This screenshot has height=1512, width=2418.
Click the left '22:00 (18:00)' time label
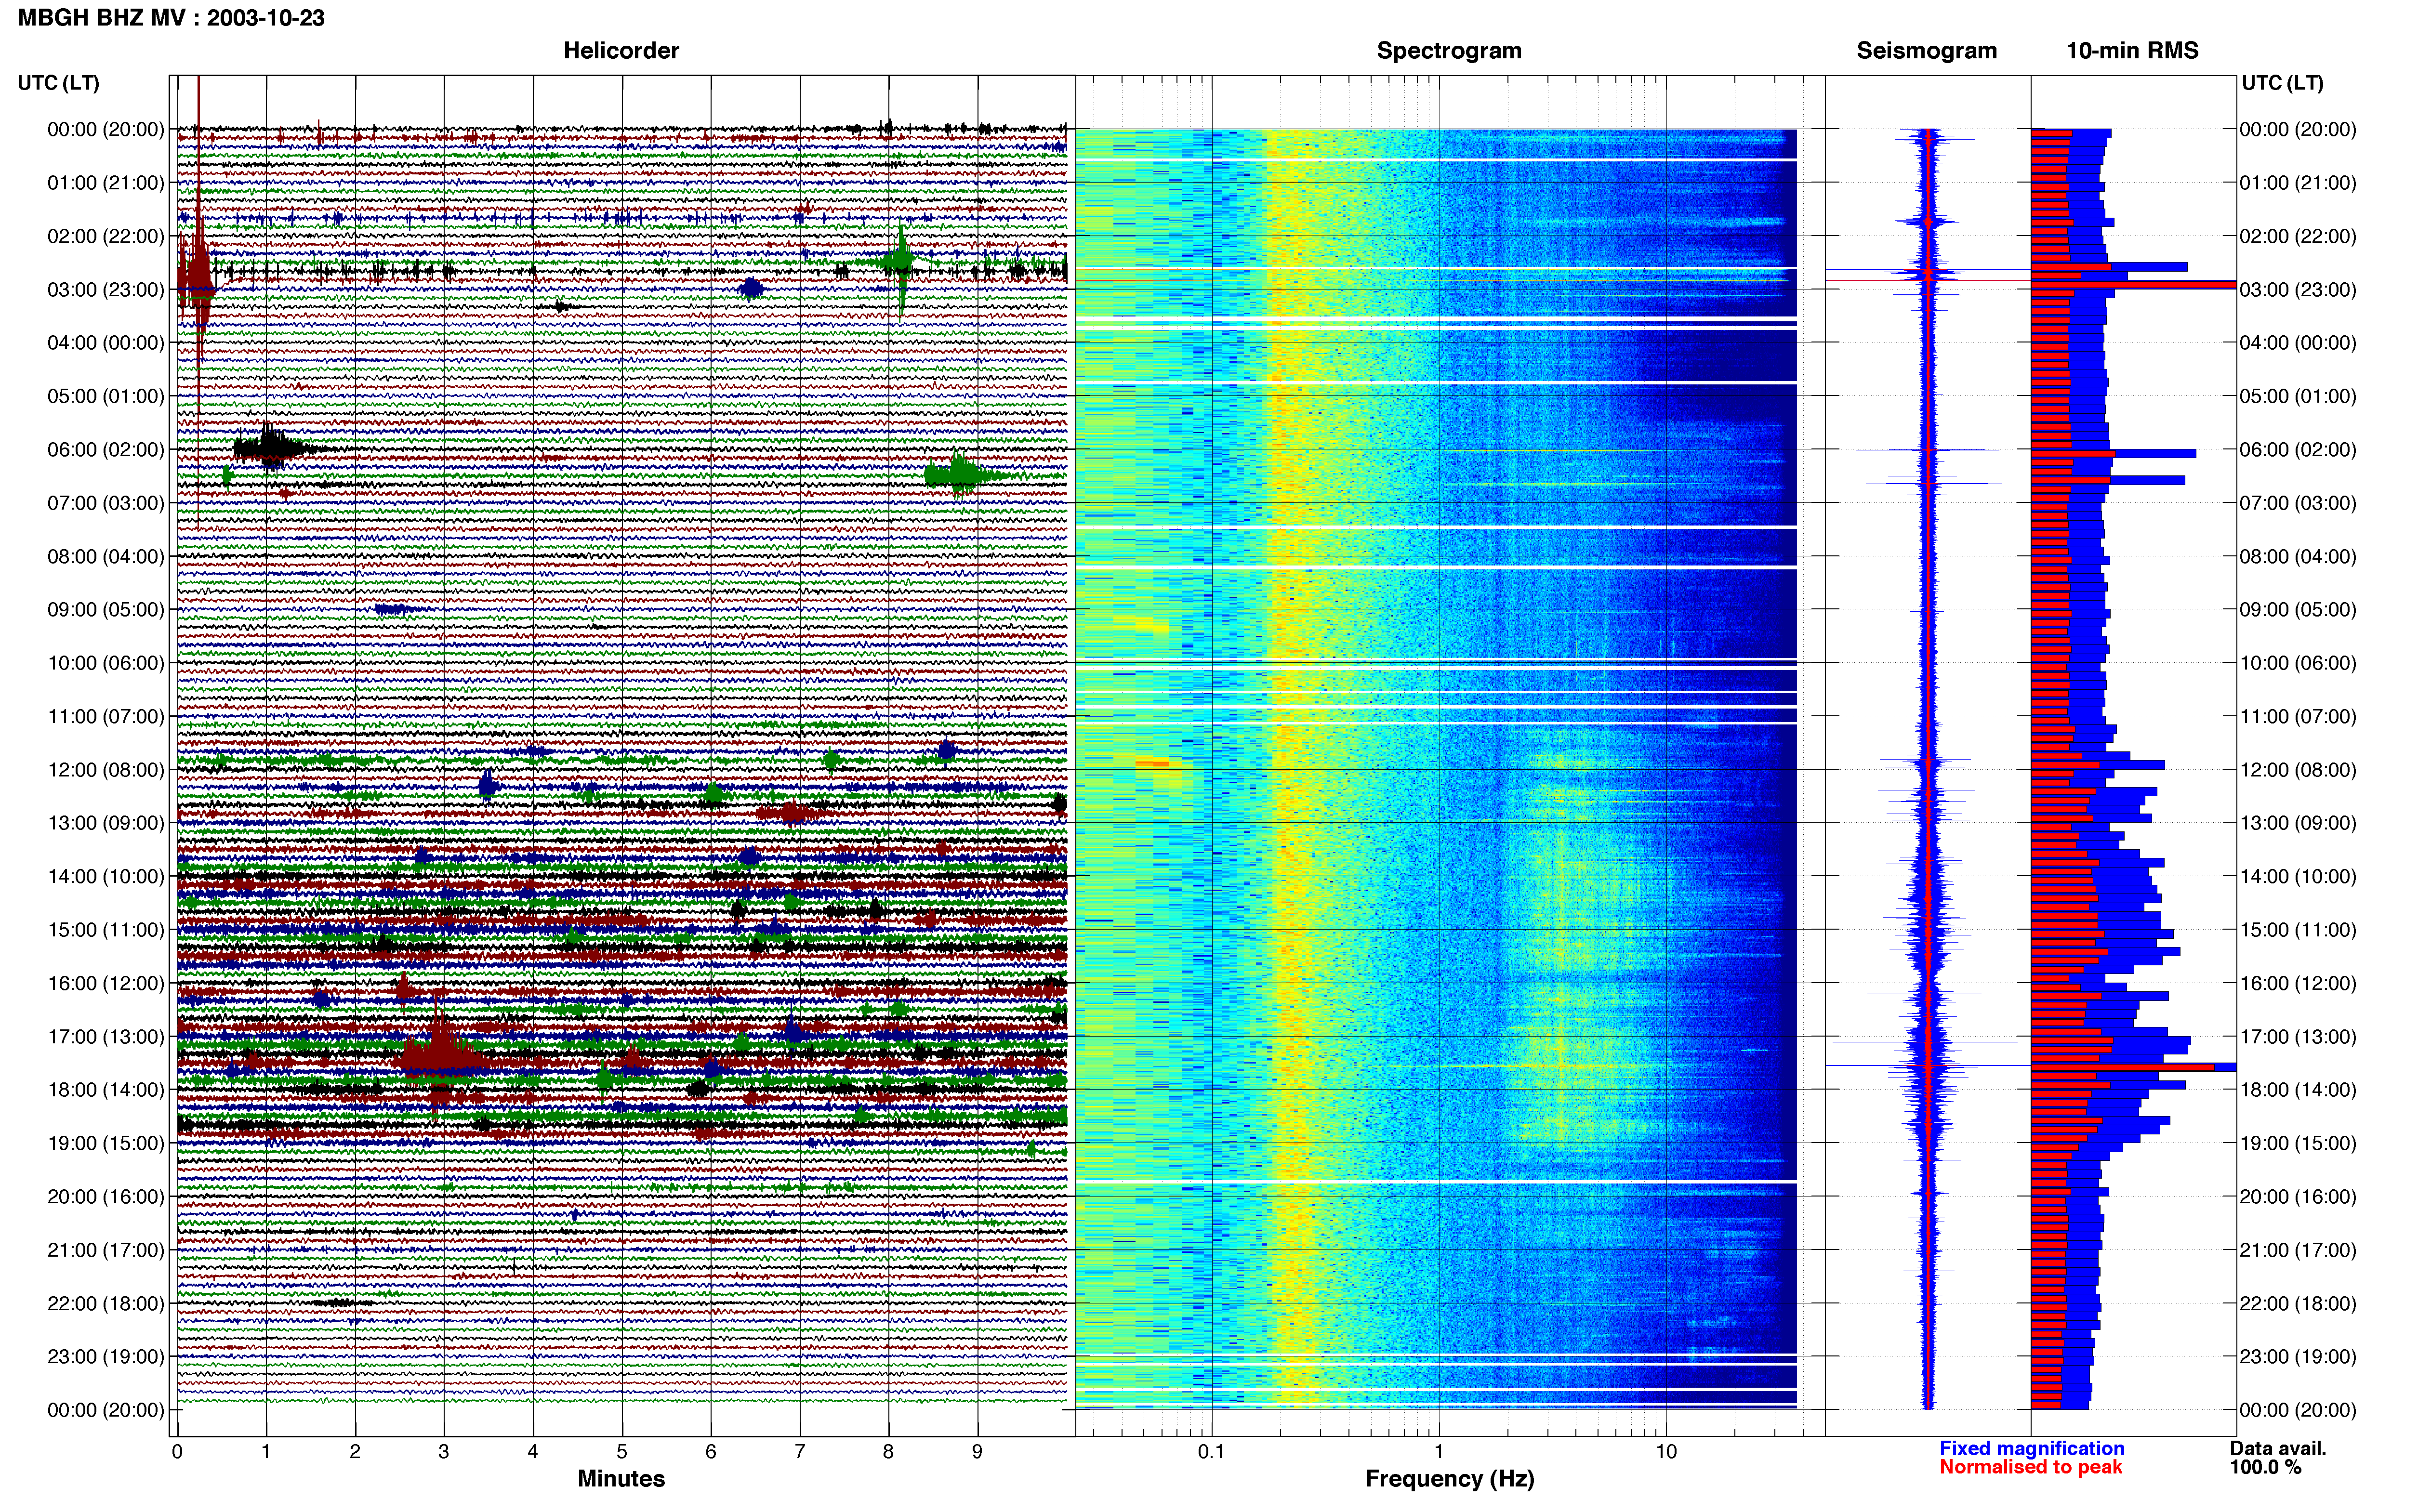(105, 1304)
